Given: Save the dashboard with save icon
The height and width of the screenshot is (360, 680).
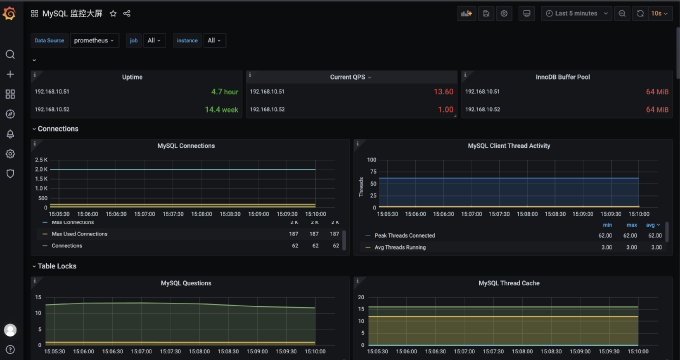Looking at the screenshot, I should click(486, 13).
